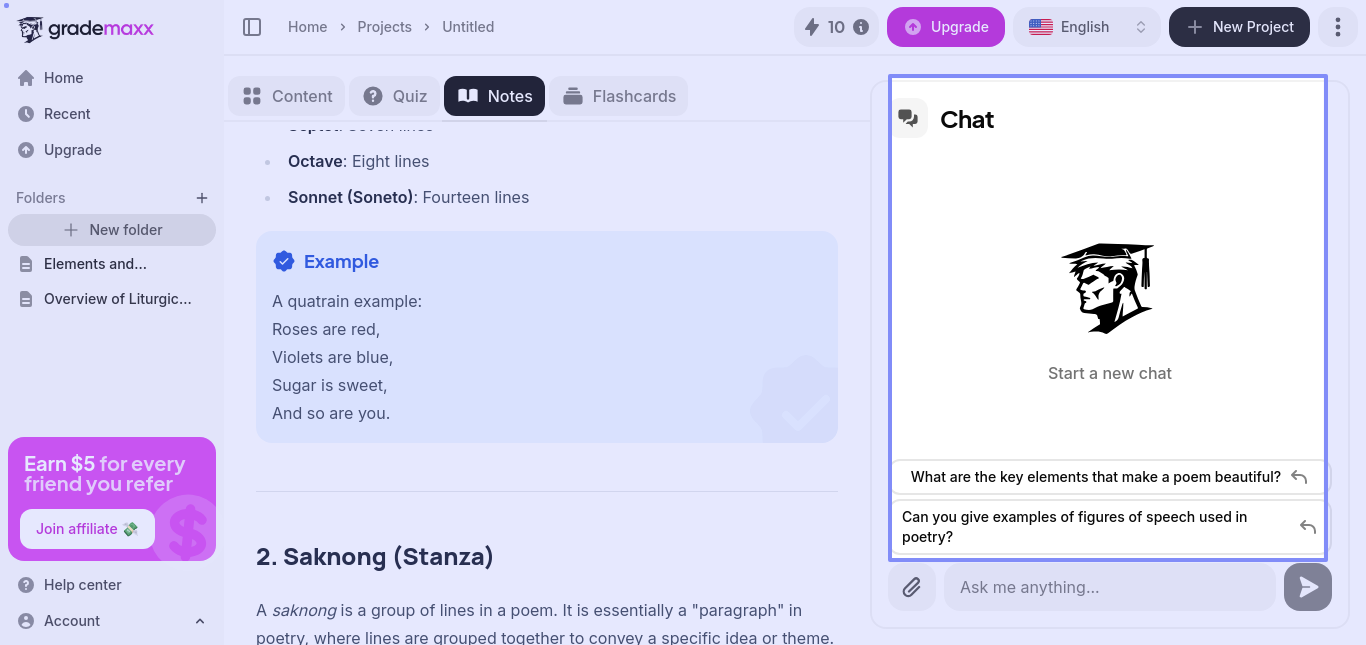Toggle the sidebar panel icon
The width and height of the screenshot is (1366, 645).
252,27
